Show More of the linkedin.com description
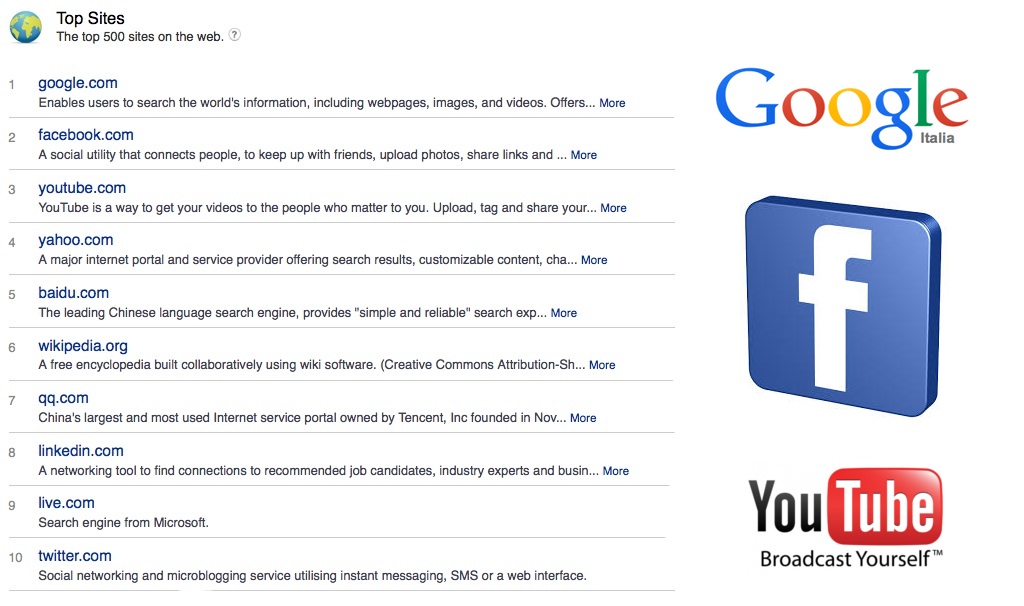Image resolution: width=1024 pixels, height=606 pixels. 616,471
